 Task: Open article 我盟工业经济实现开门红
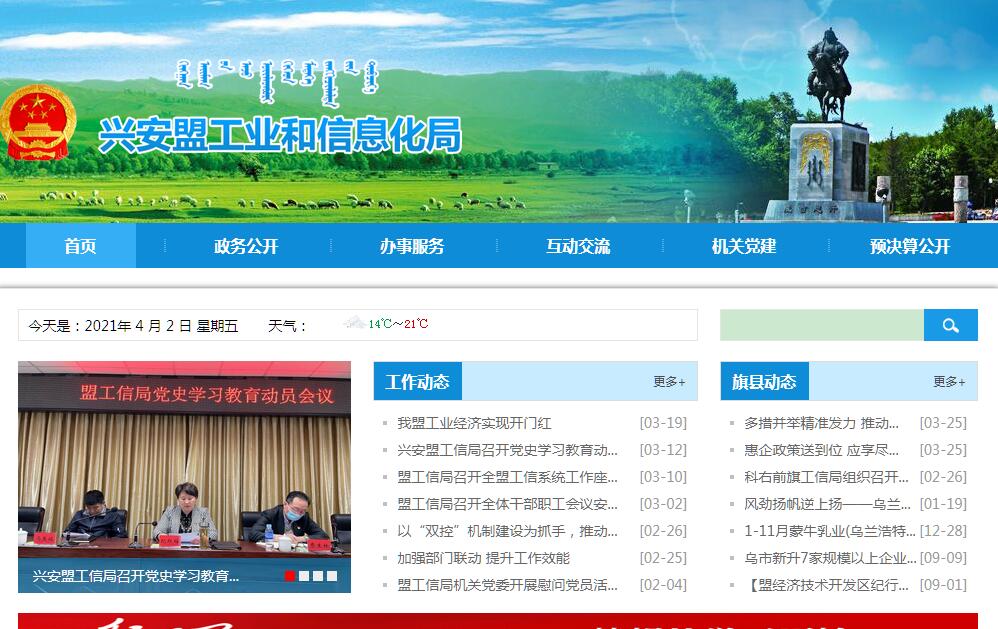474,423
